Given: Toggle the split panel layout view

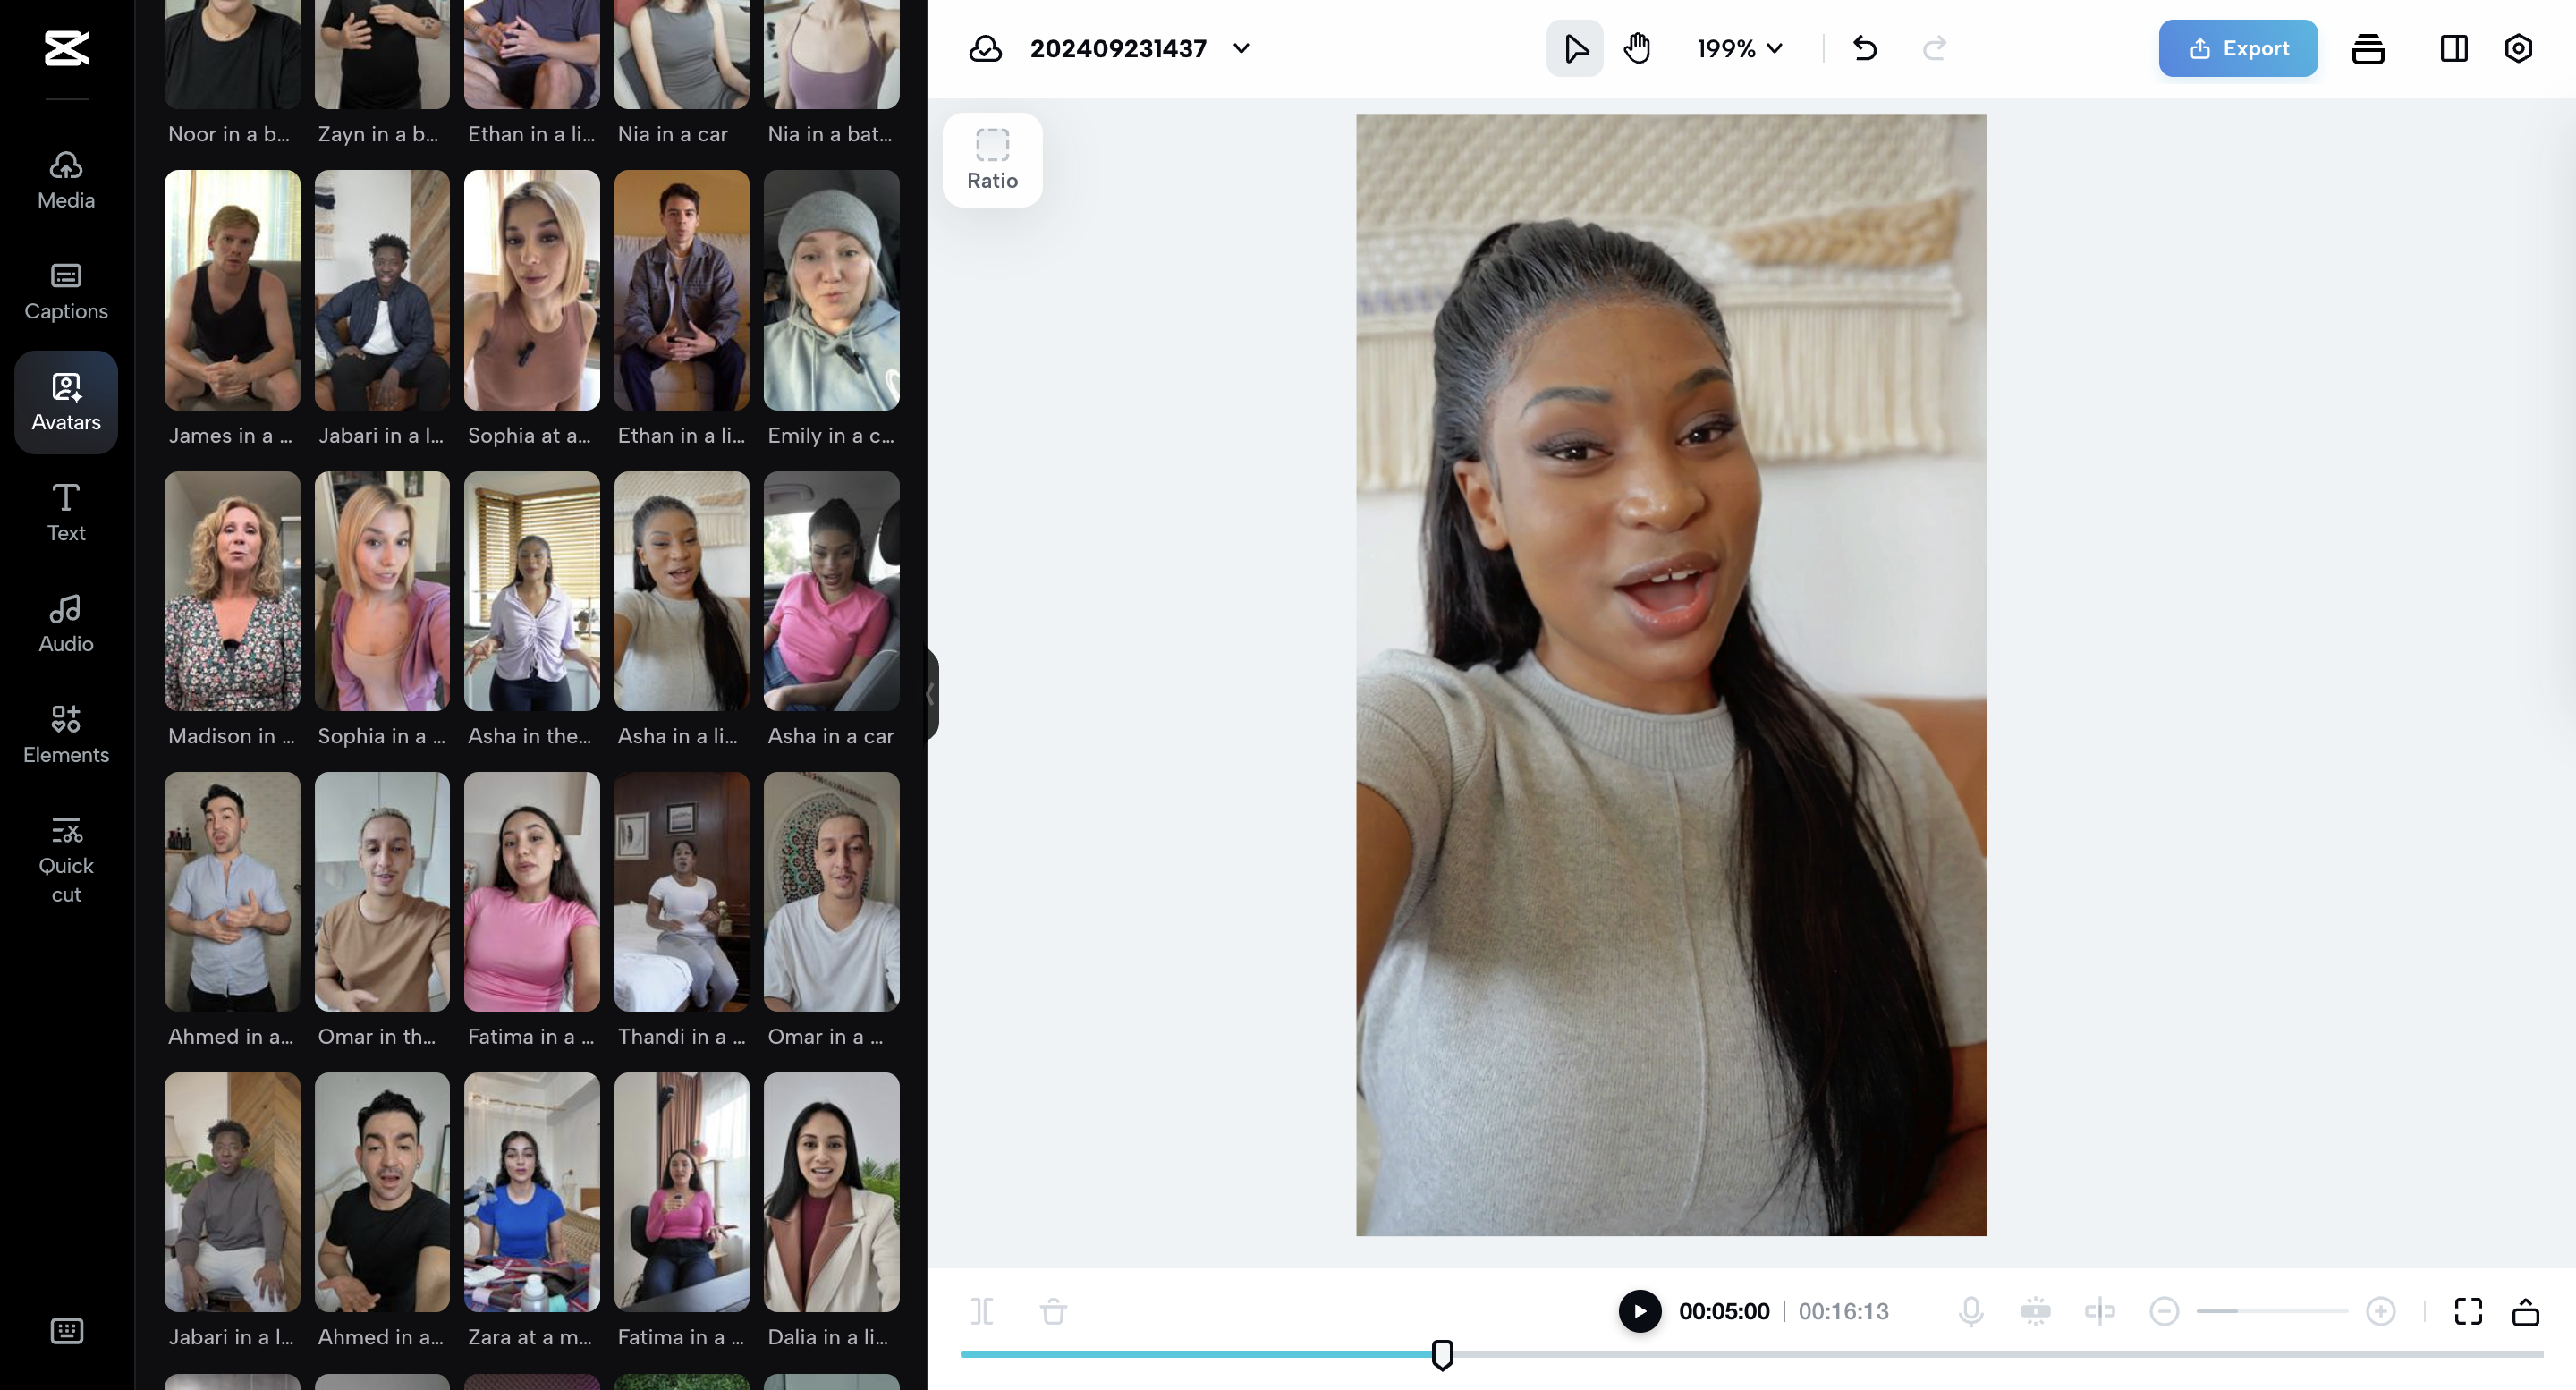Looking at the screenshot, I should (2453, 48).
